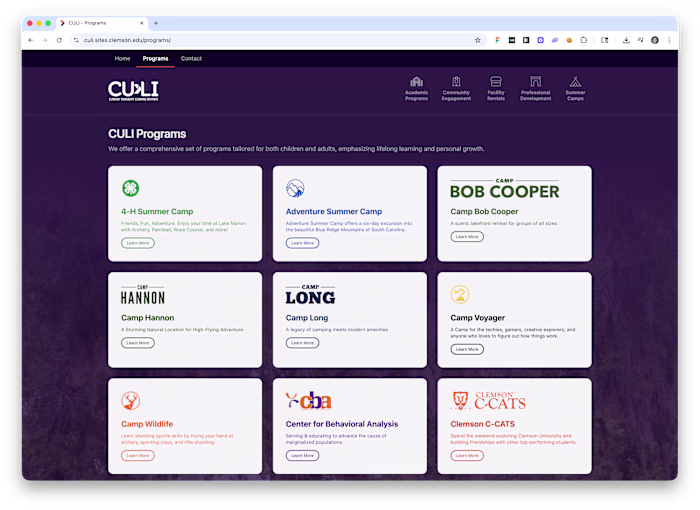
Task: Open the Facility Rentals icon link
Action: [496, 88]
